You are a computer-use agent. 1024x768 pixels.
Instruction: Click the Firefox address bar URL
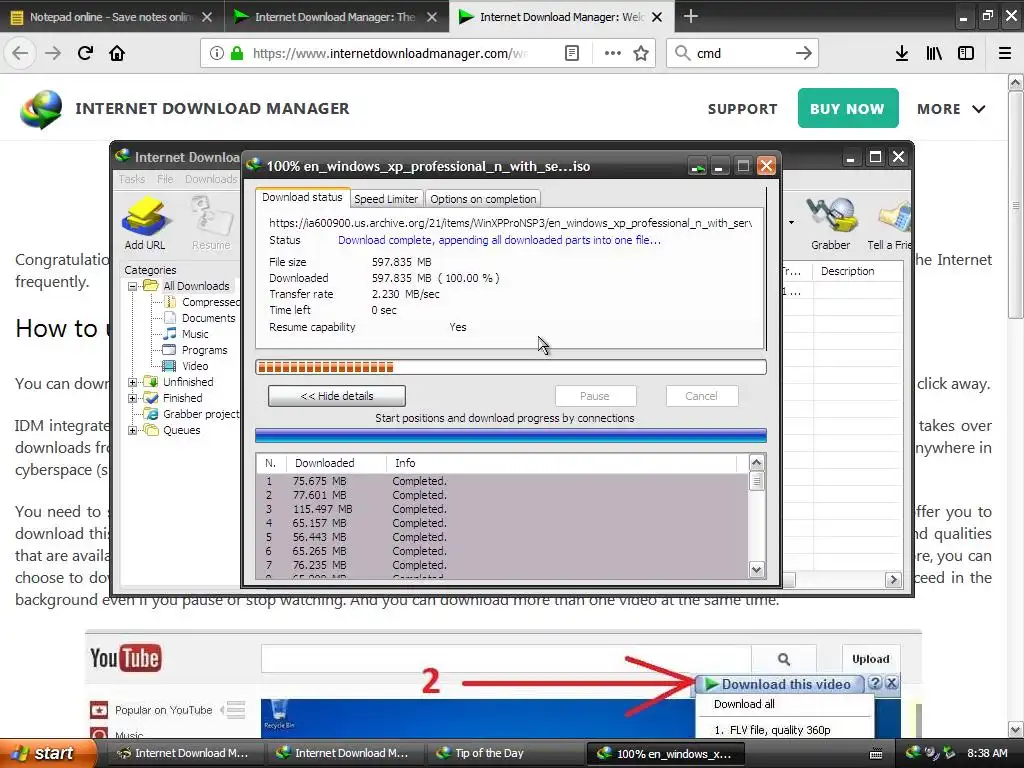click(389, 53)
